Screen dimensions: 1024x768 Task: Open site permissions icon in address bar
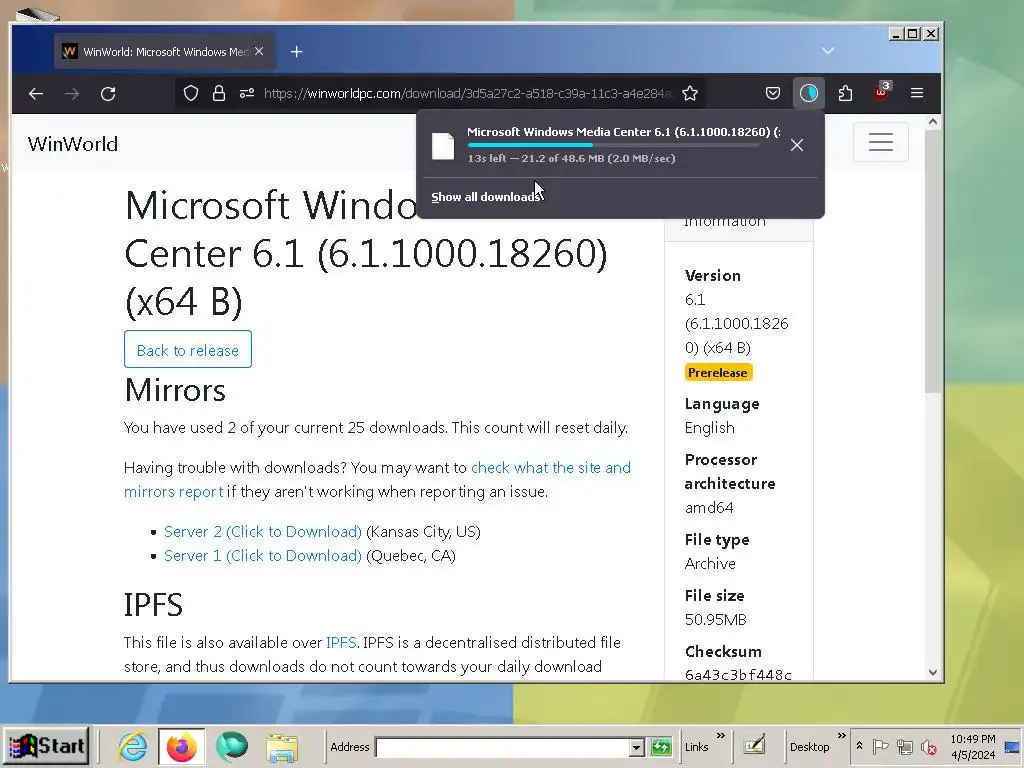tap(247, 93)
